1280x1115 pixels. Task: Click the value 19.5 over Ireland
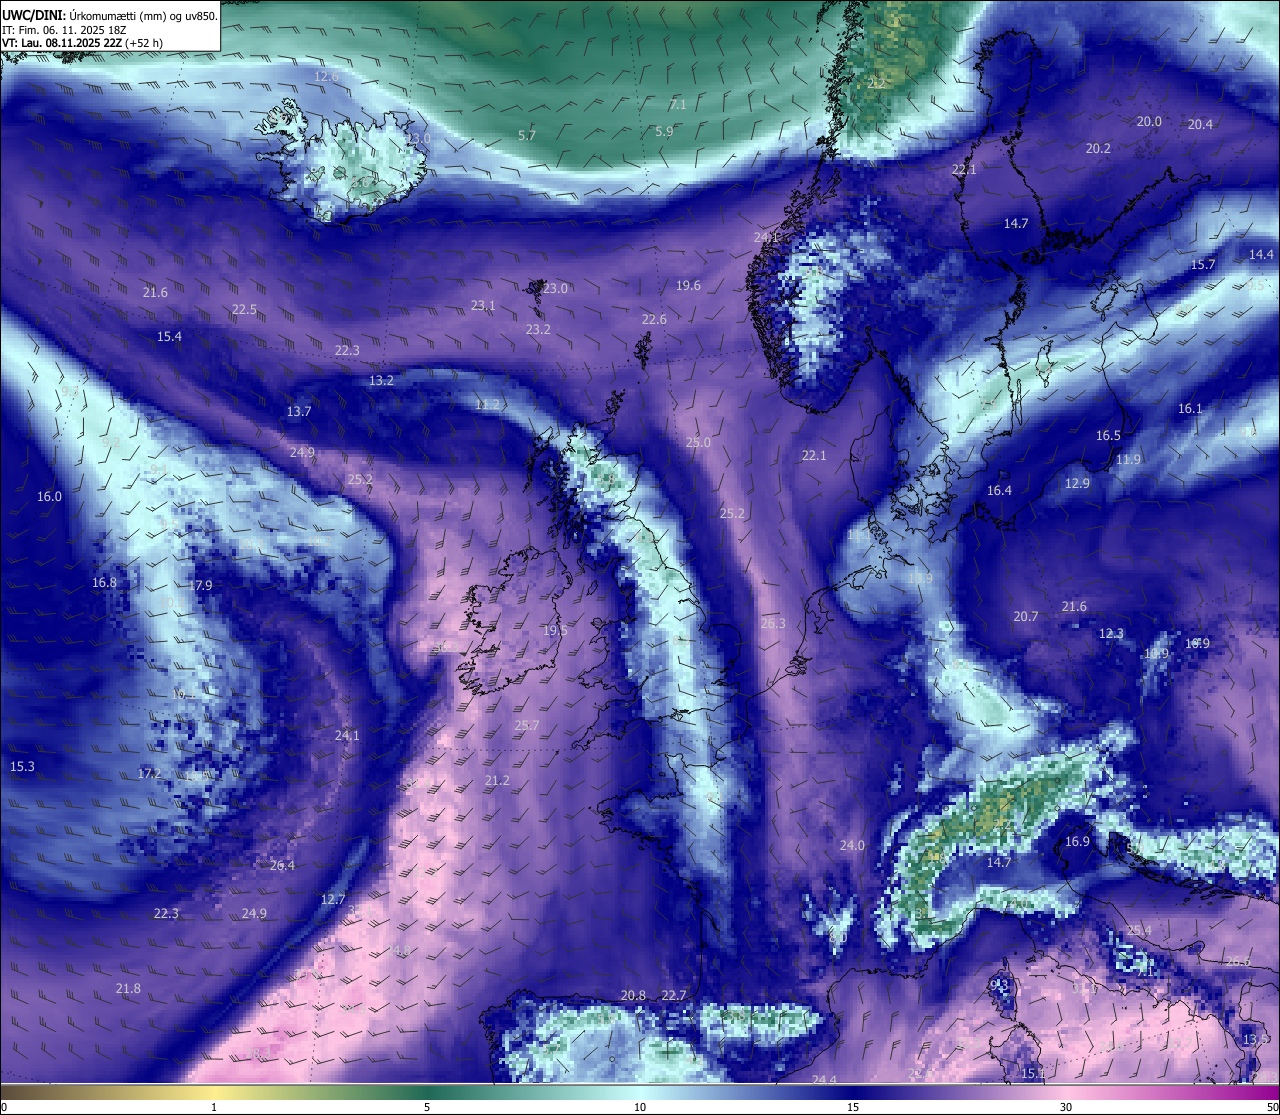click(555, 631)
